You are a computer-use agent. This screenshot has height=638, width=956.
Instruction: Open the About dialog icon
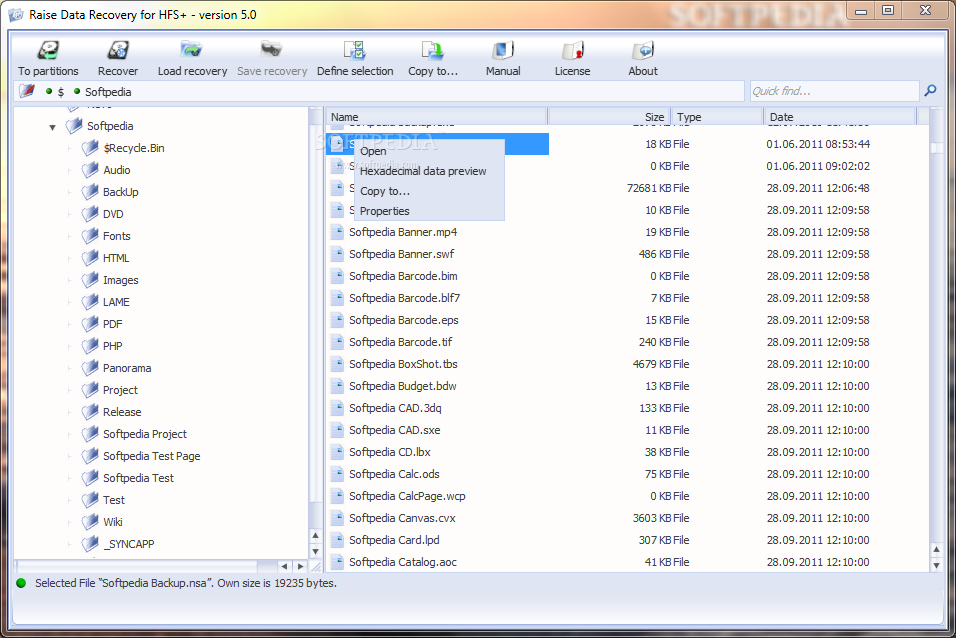(x=643, y=50)
